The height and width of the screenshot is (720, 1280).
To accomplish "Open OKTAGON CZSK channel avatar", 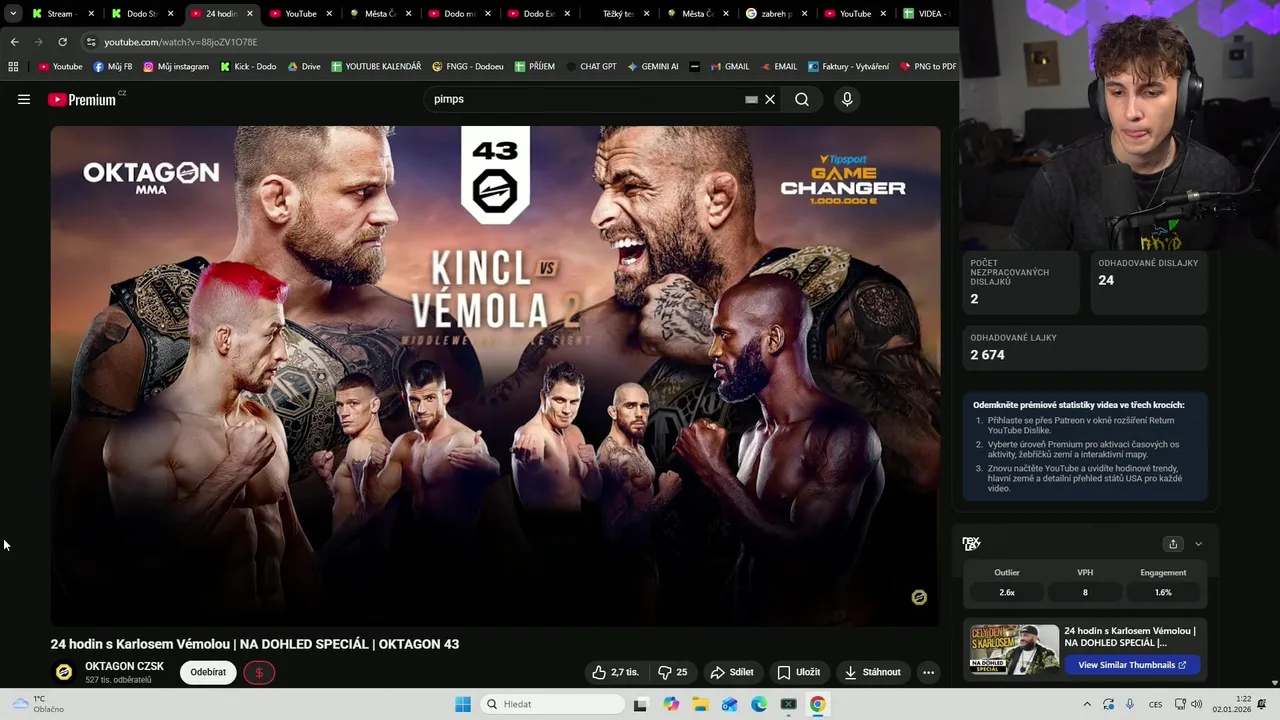I will (x=64, y=672).
